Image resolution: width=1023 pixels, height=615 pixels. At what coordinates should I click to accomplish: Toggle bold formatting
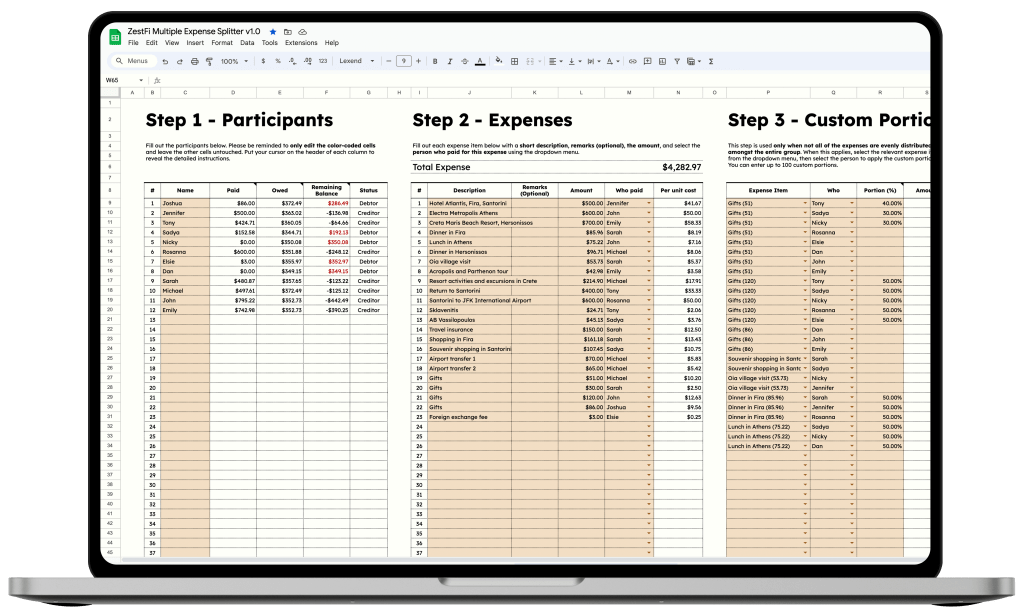[x=433, y=61]
